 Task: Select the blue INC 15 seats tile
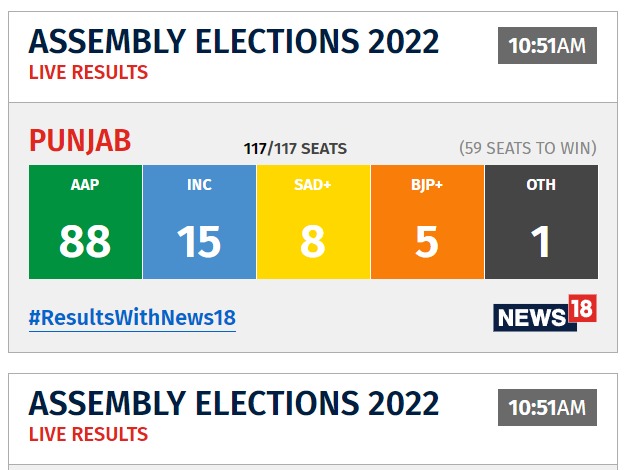199,222
